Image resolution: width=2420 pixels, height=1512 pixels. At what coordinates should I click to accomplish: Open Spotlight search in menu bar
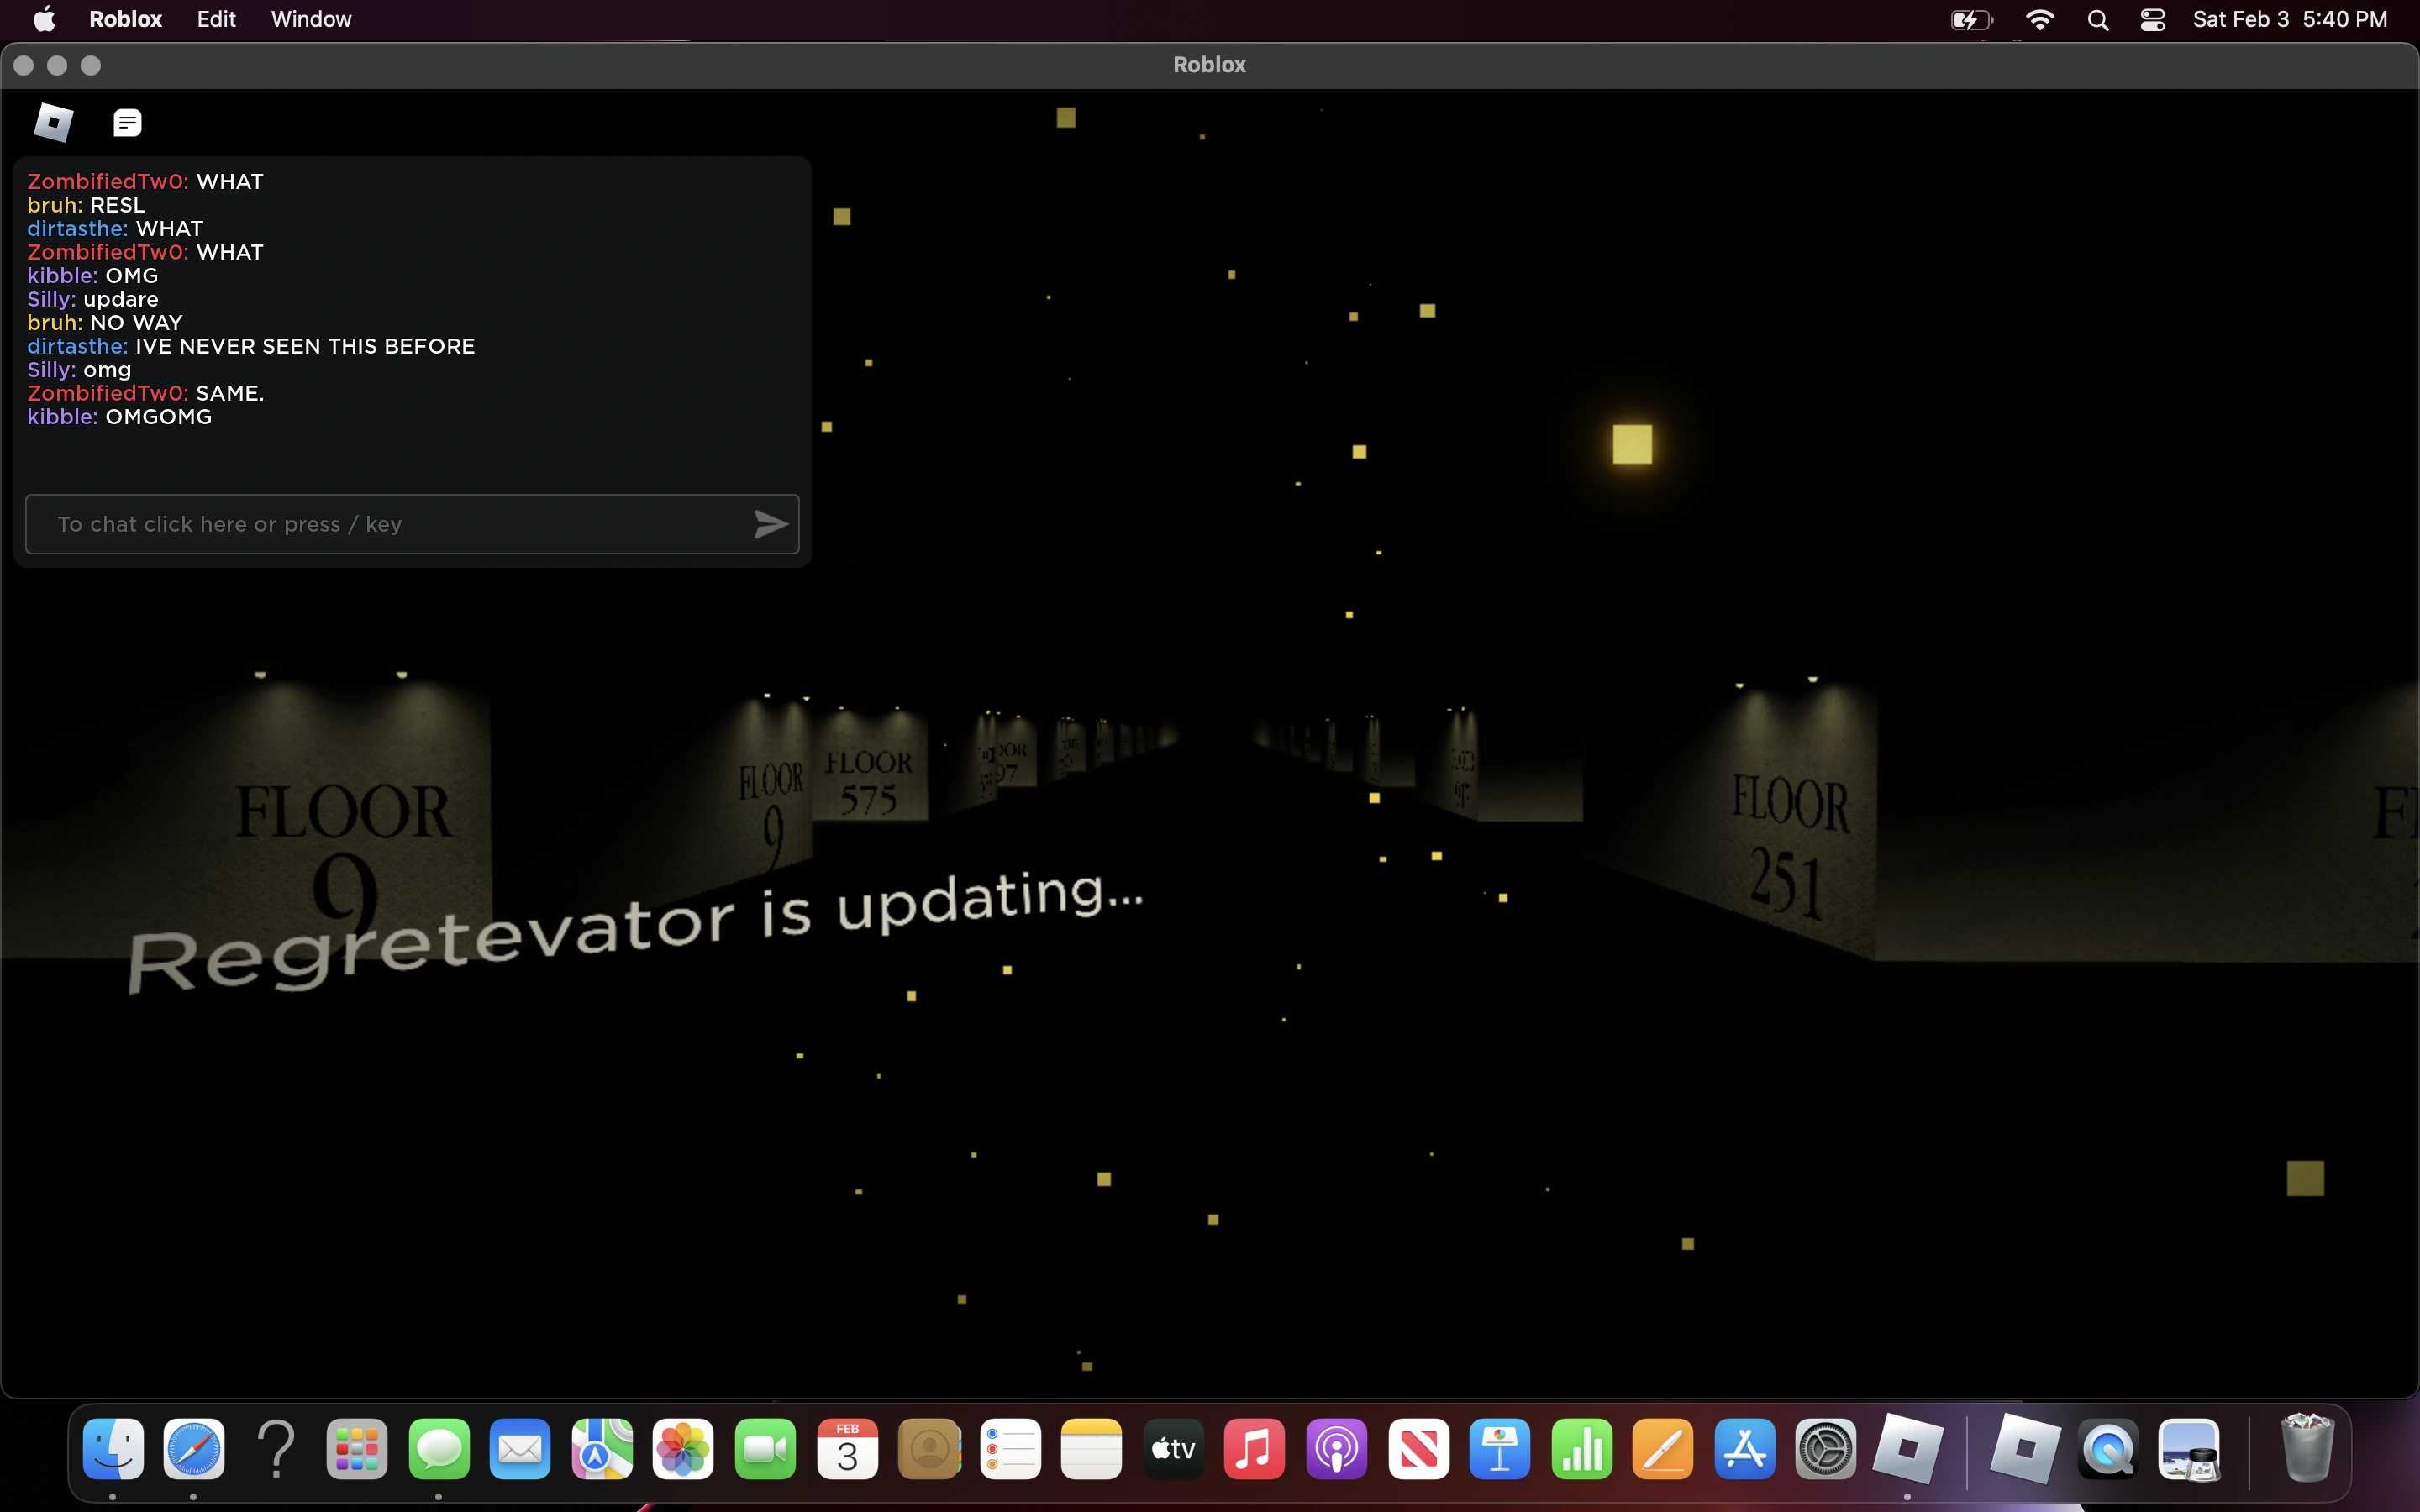(2098, 19)
